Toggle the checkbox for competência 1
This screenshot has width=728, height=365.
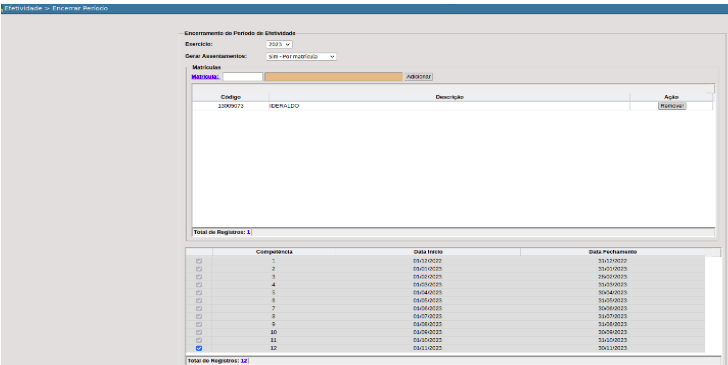pos(199,261)
